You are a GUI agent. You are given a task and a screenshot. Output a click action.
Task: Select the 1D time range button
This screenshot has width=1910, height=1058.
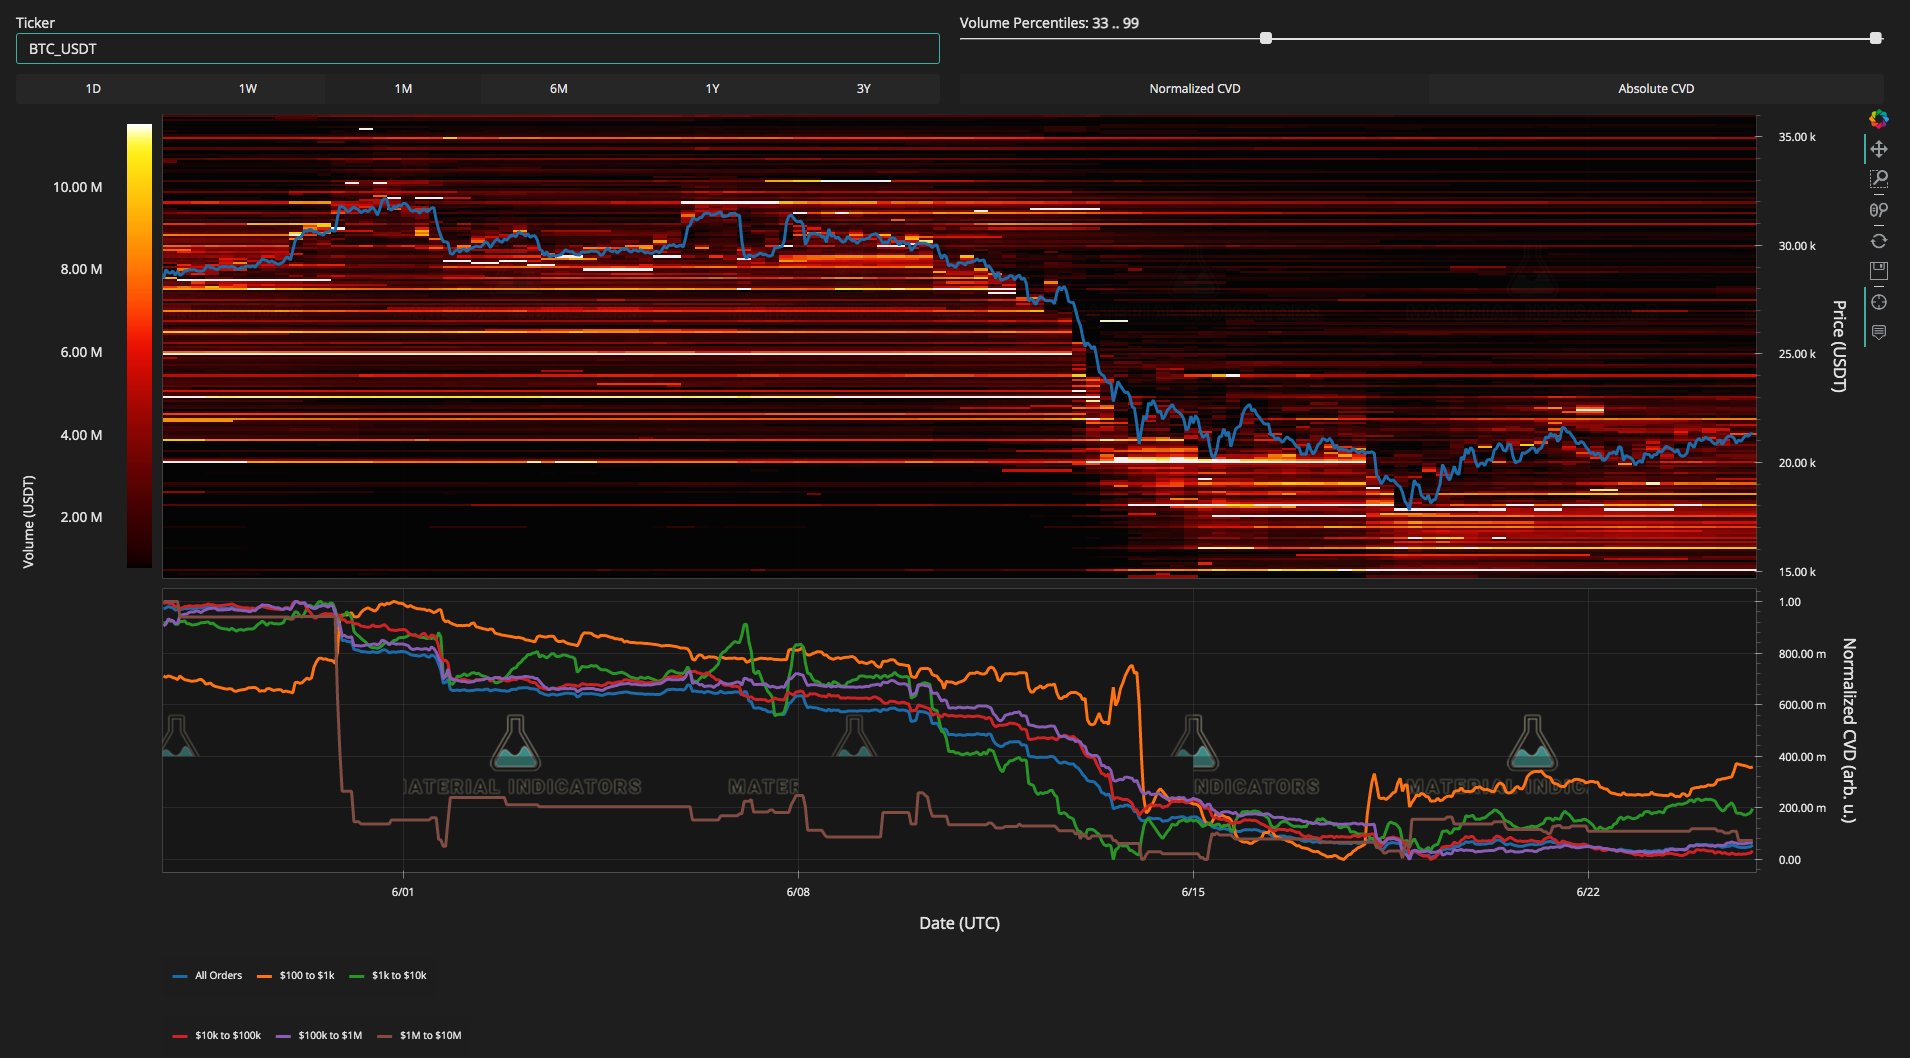(x=93, y=89)
